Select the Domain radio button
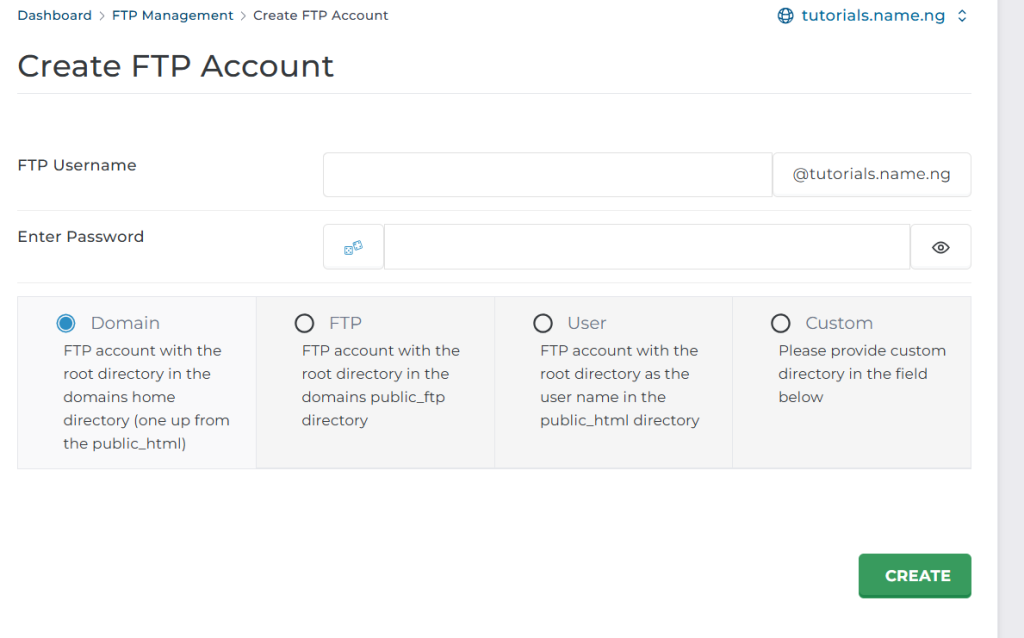This screenshot has height=638, width=1024. (66, 323)
